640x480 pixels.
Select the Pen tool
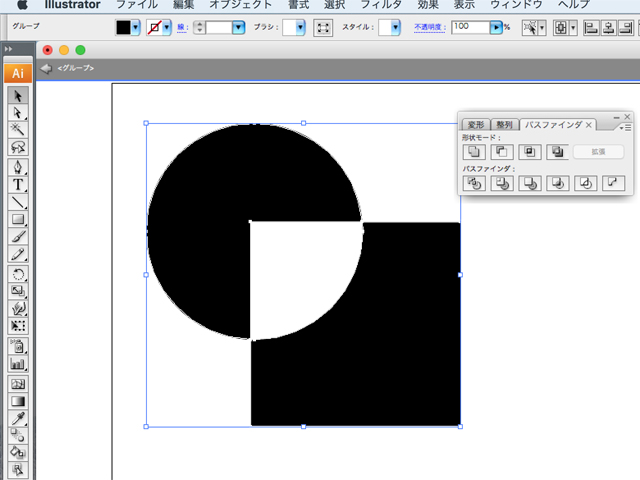(x=18, y=167)
